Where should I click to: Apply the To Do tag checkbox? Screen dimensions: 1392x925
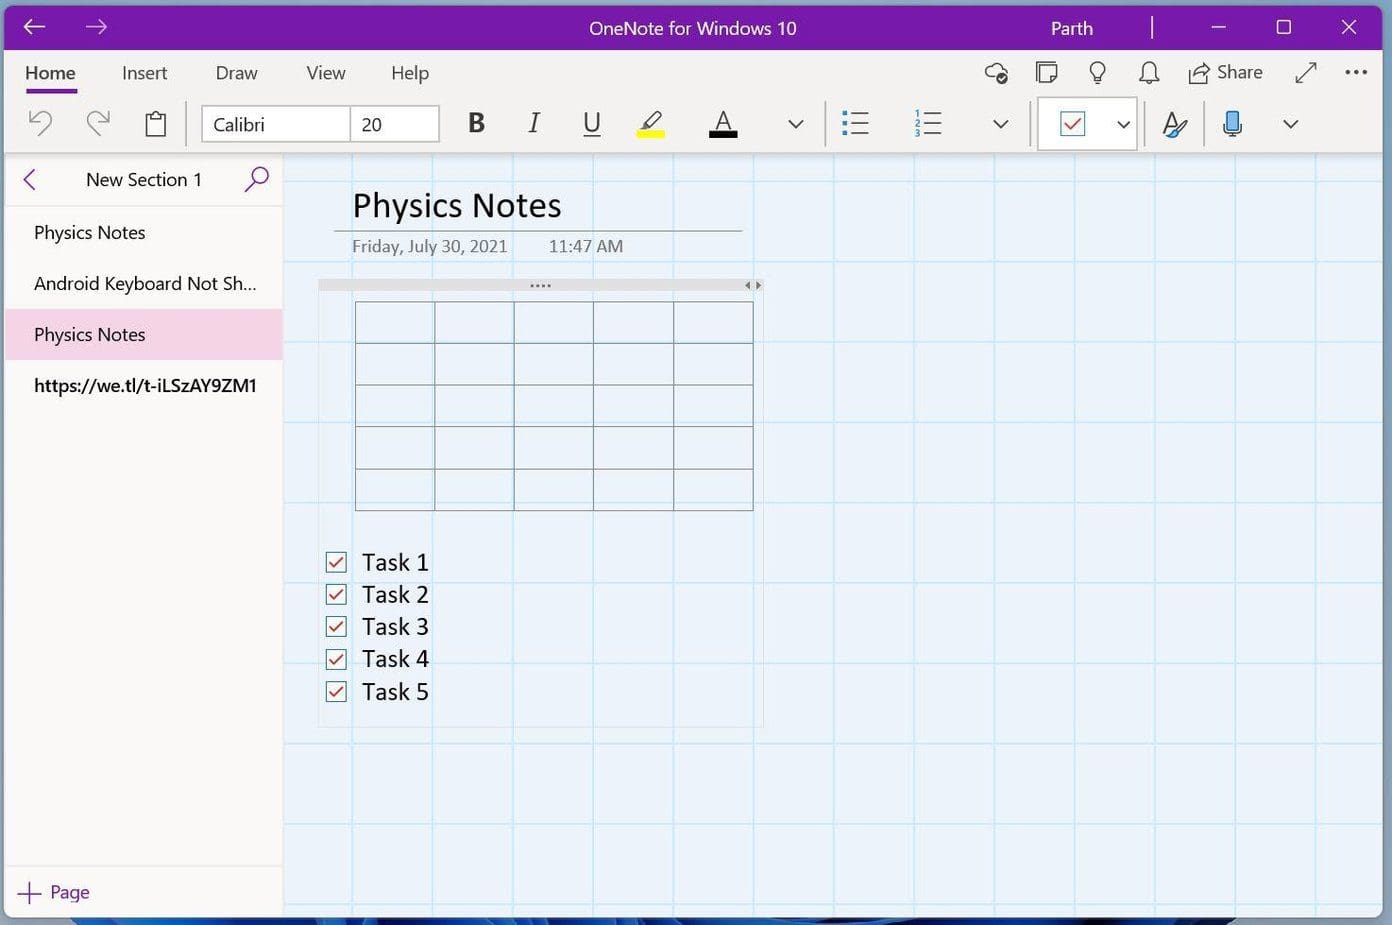pos(1072,124)
